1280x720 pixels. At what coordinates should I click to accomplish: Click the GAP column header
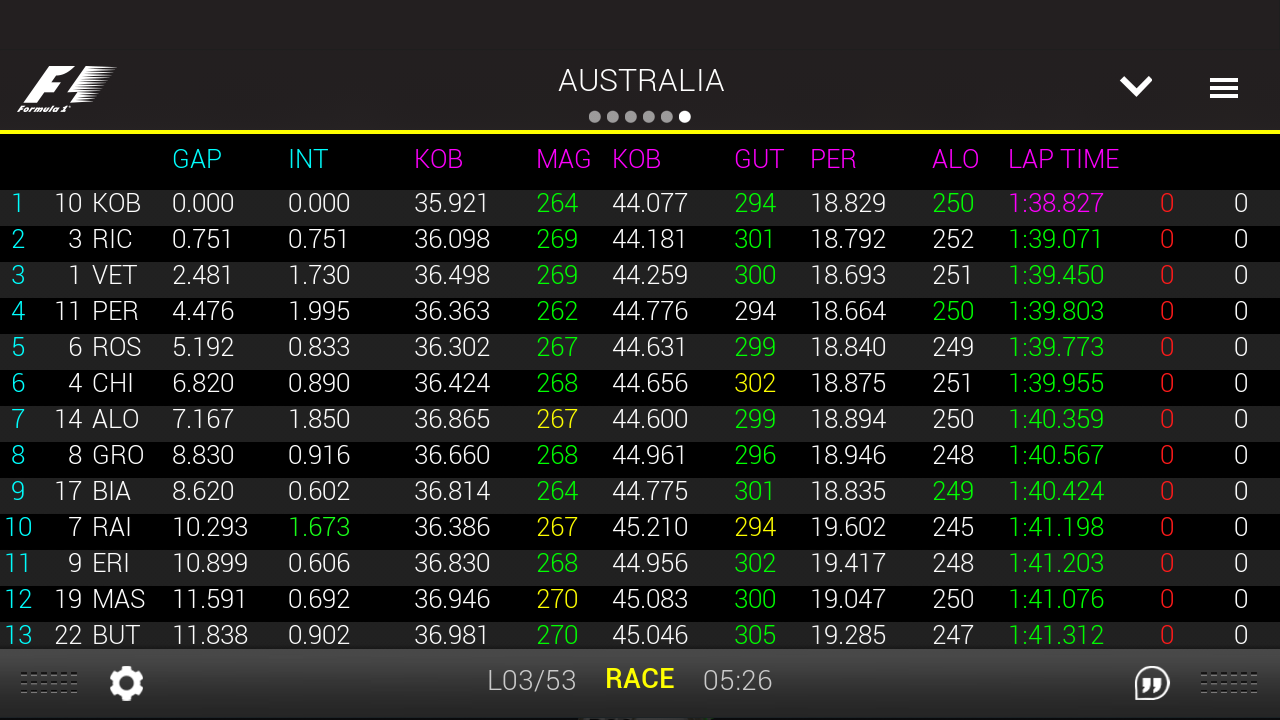[x=196, y=159]
